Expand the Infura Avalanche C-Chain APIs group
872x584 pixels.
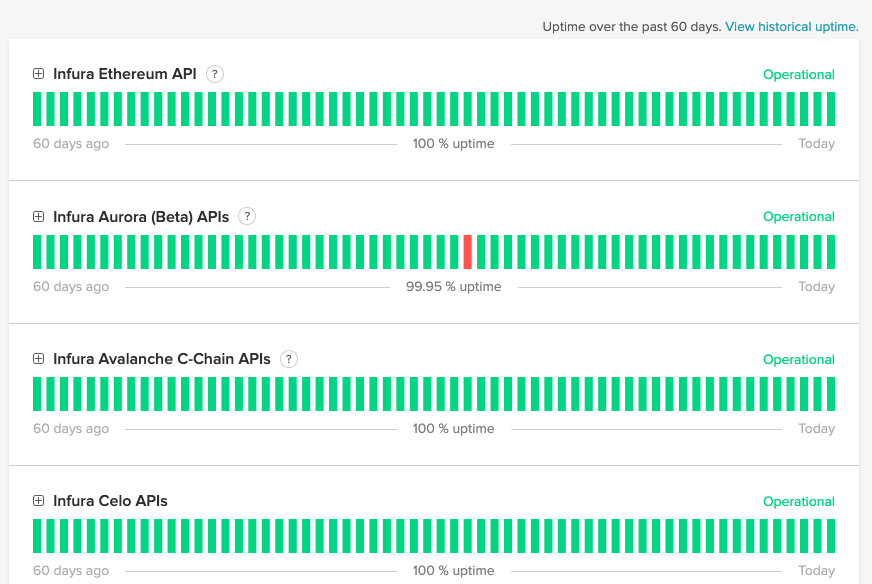point(39,359)
